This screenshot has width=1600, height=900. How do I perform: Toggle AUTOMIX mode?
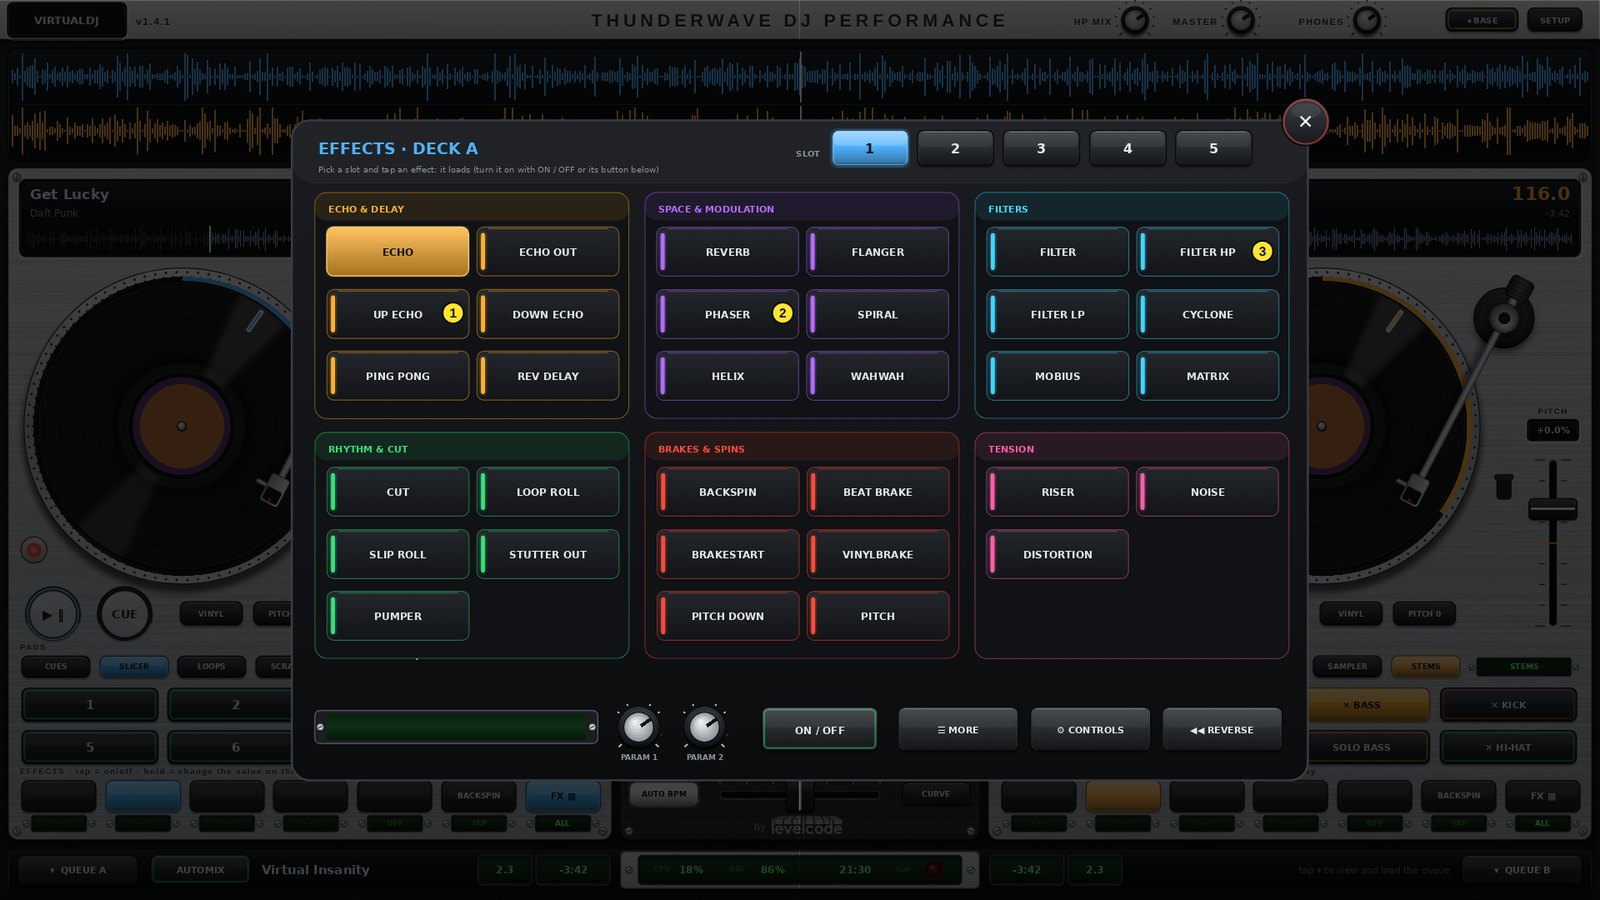(200, 870)
